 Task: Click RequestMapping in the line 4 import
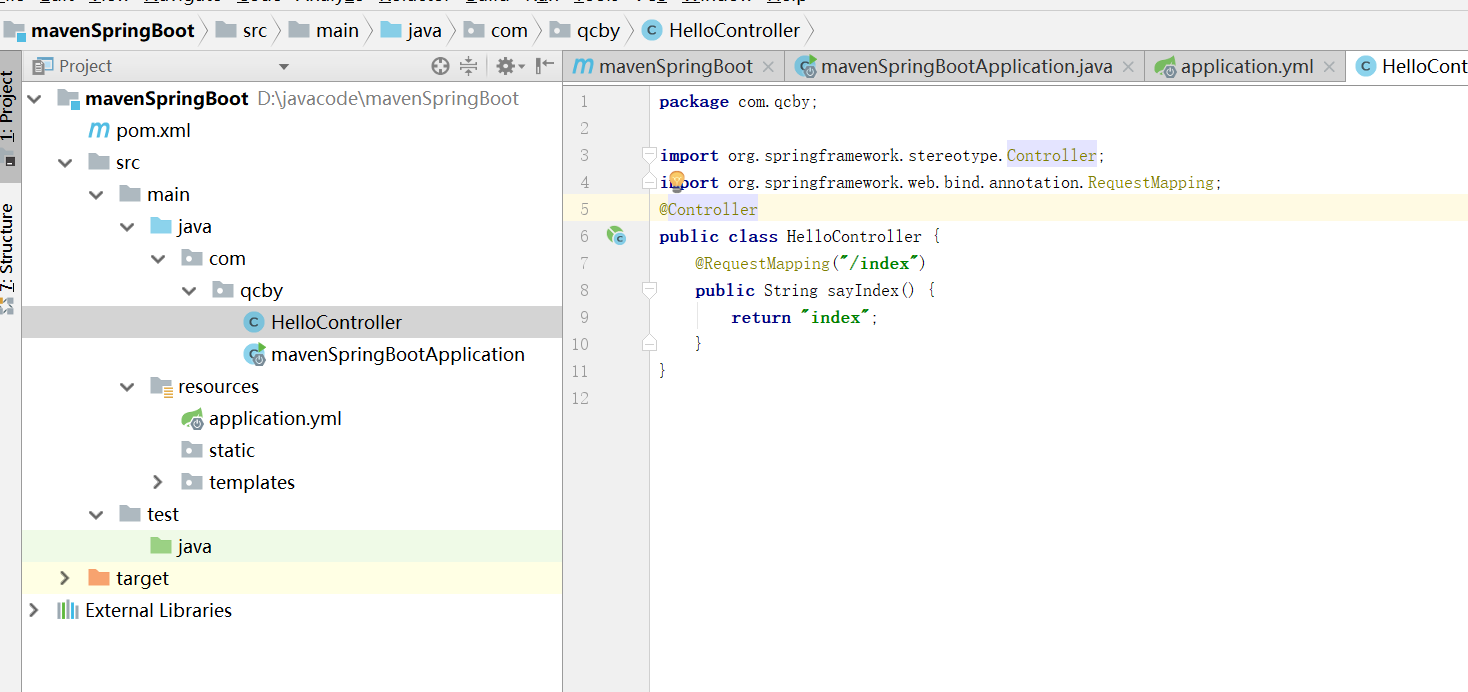[x=1150, y=182]
